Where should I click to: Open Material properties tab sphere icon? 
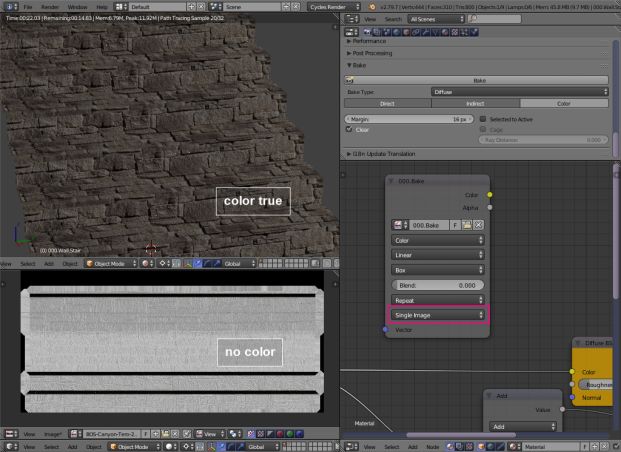click(x=445, y=32)
